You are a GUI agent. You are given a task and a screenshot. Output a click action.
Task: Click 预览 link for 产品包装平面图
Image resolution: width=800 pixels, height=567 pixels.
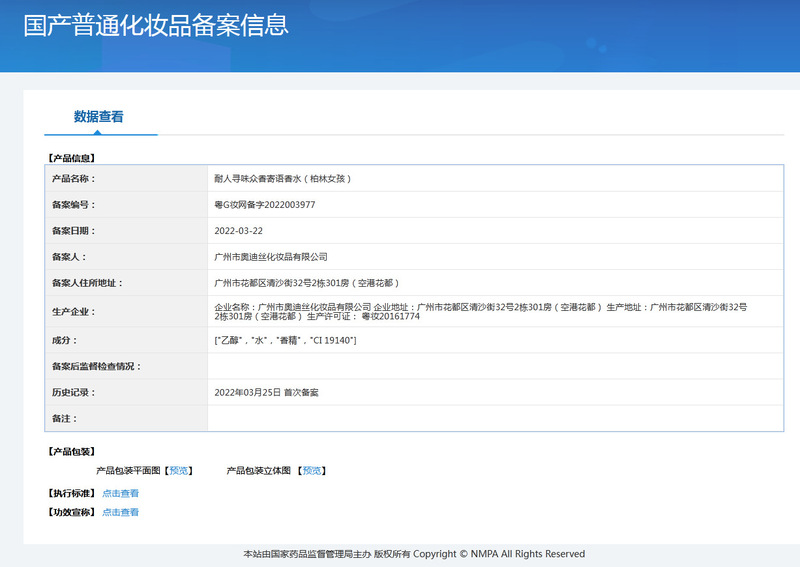[179, 470]
